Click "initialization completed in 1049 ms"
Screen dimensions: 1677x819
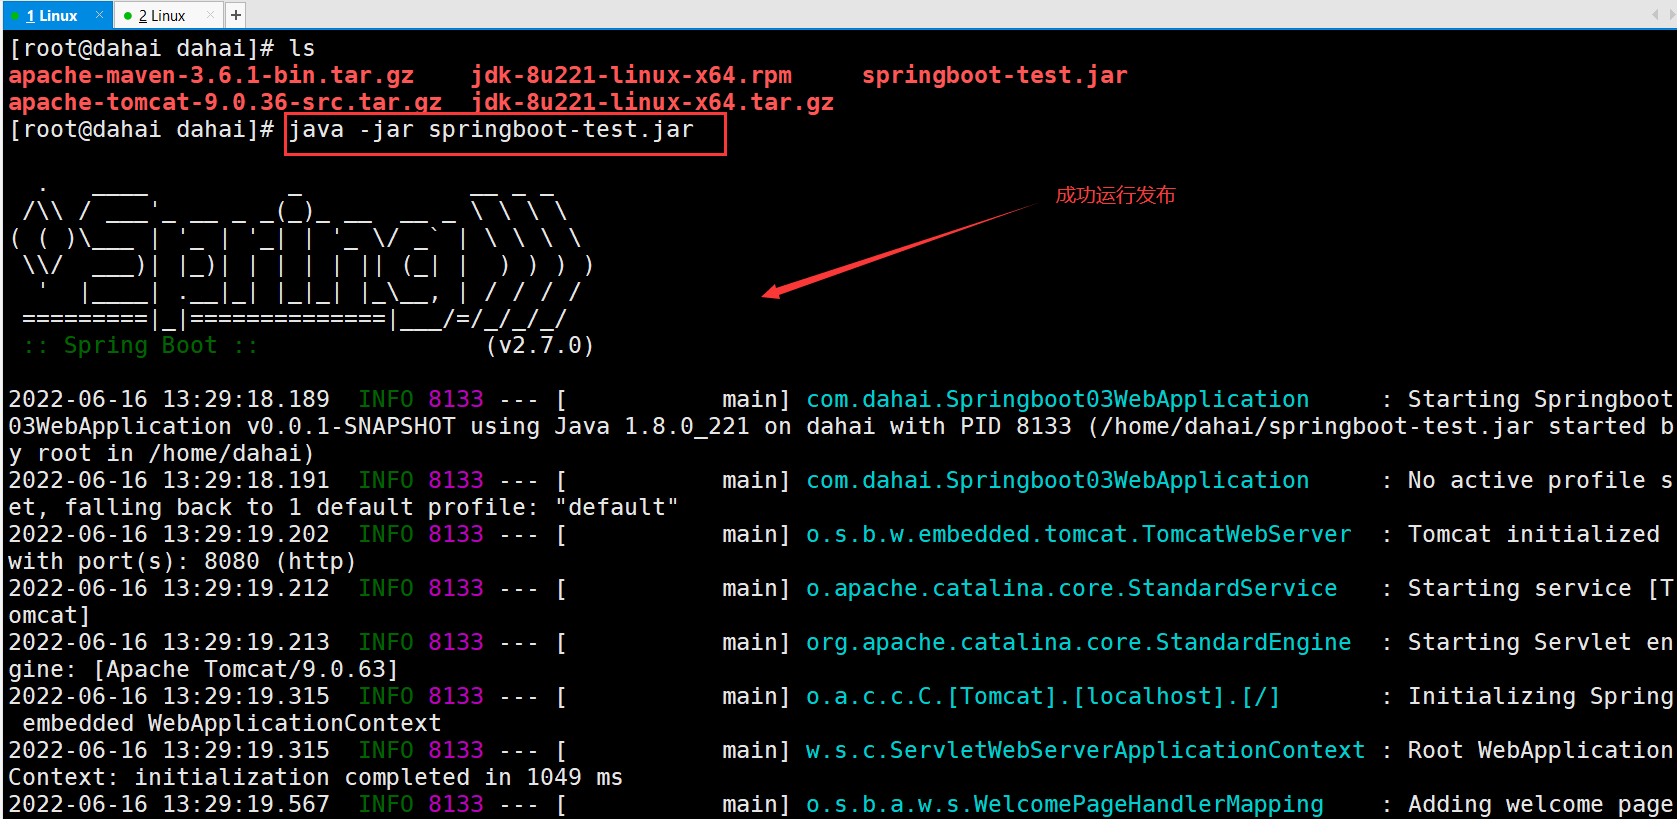click(x=379, y=778)
